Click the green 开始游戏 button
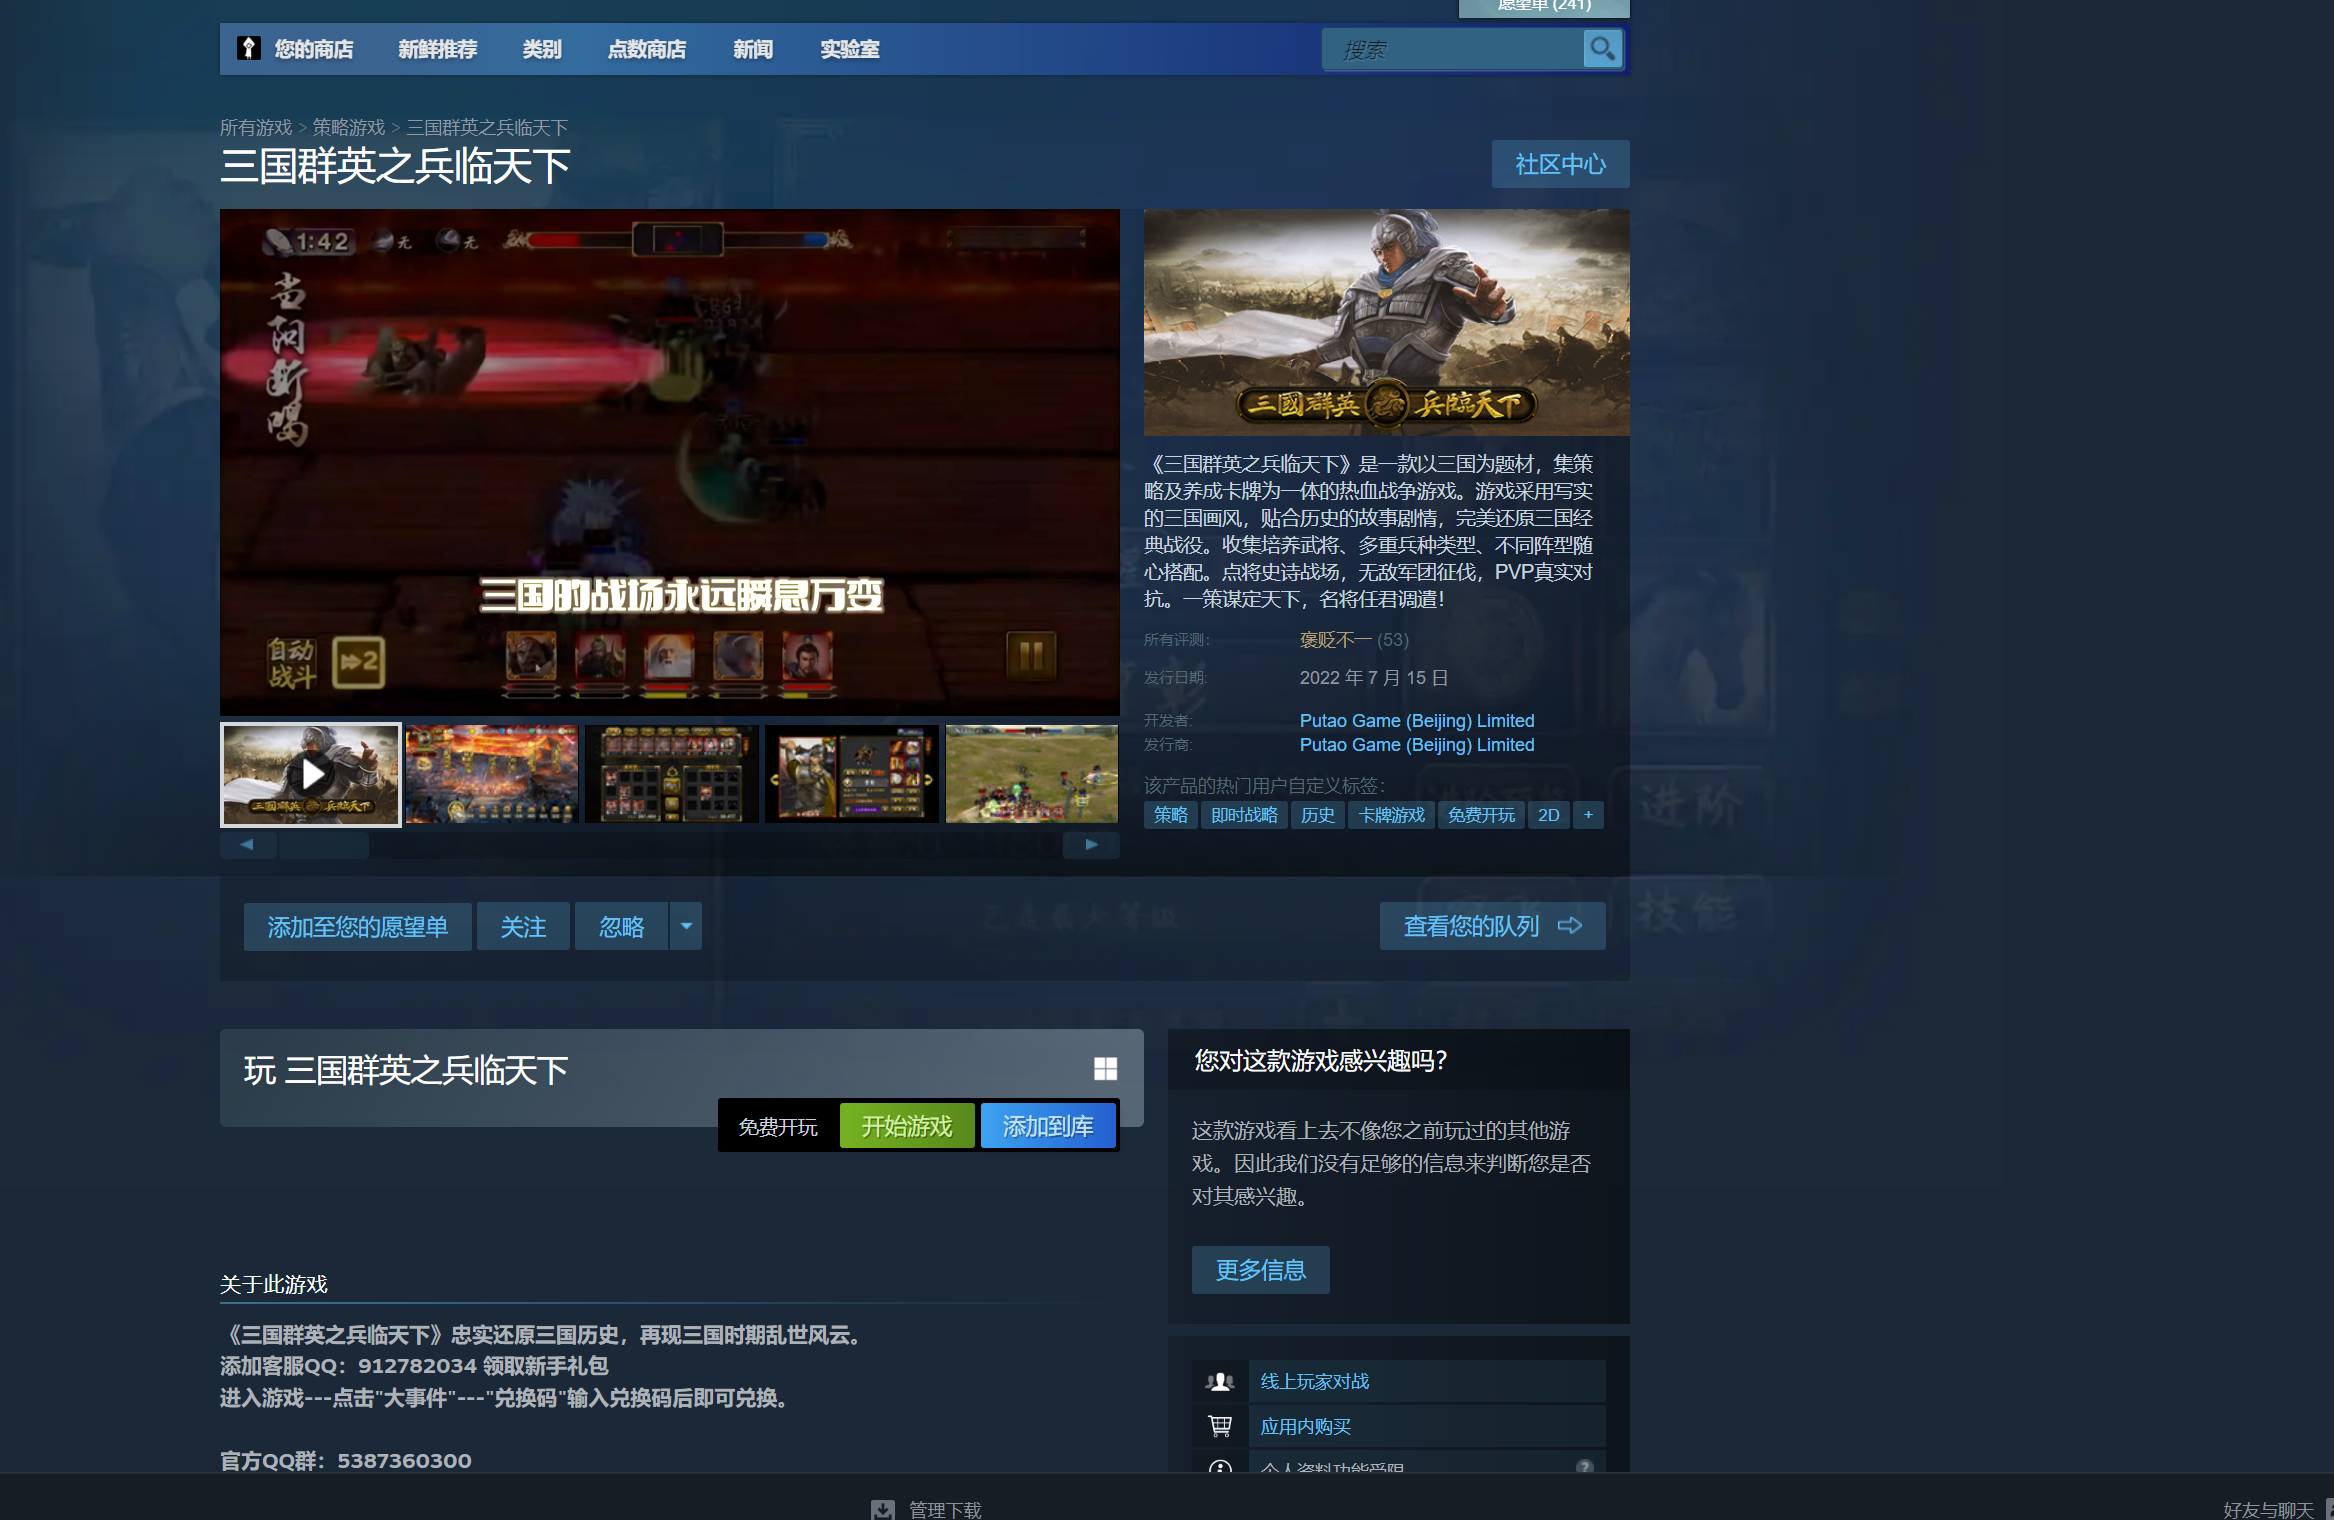2334x1520 pixels. 907,1127
